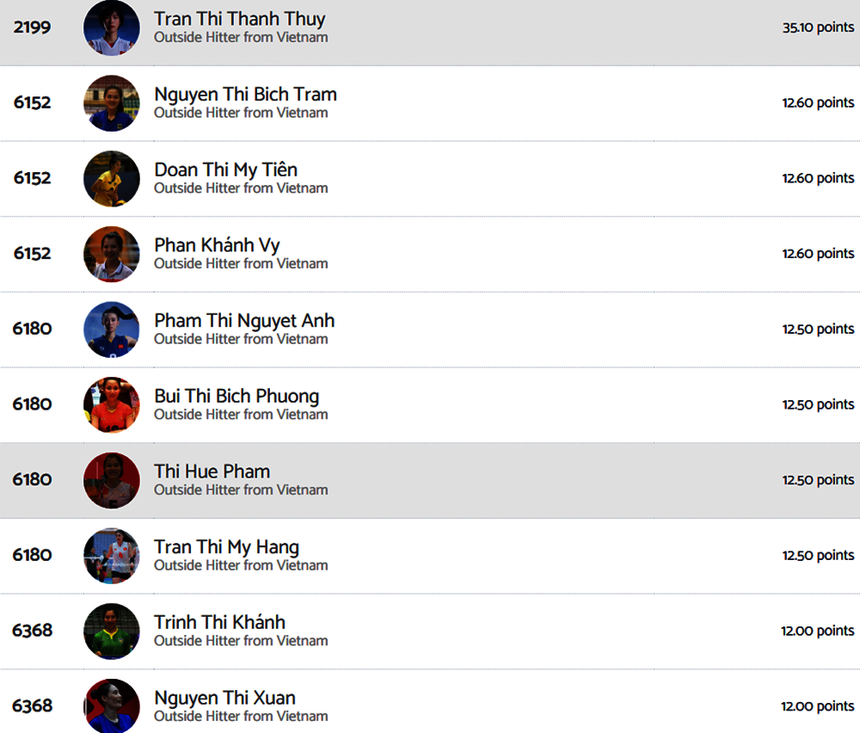Click Tran Thi Thanh Thuy's profile photo
860x733 pixels.
111,28
